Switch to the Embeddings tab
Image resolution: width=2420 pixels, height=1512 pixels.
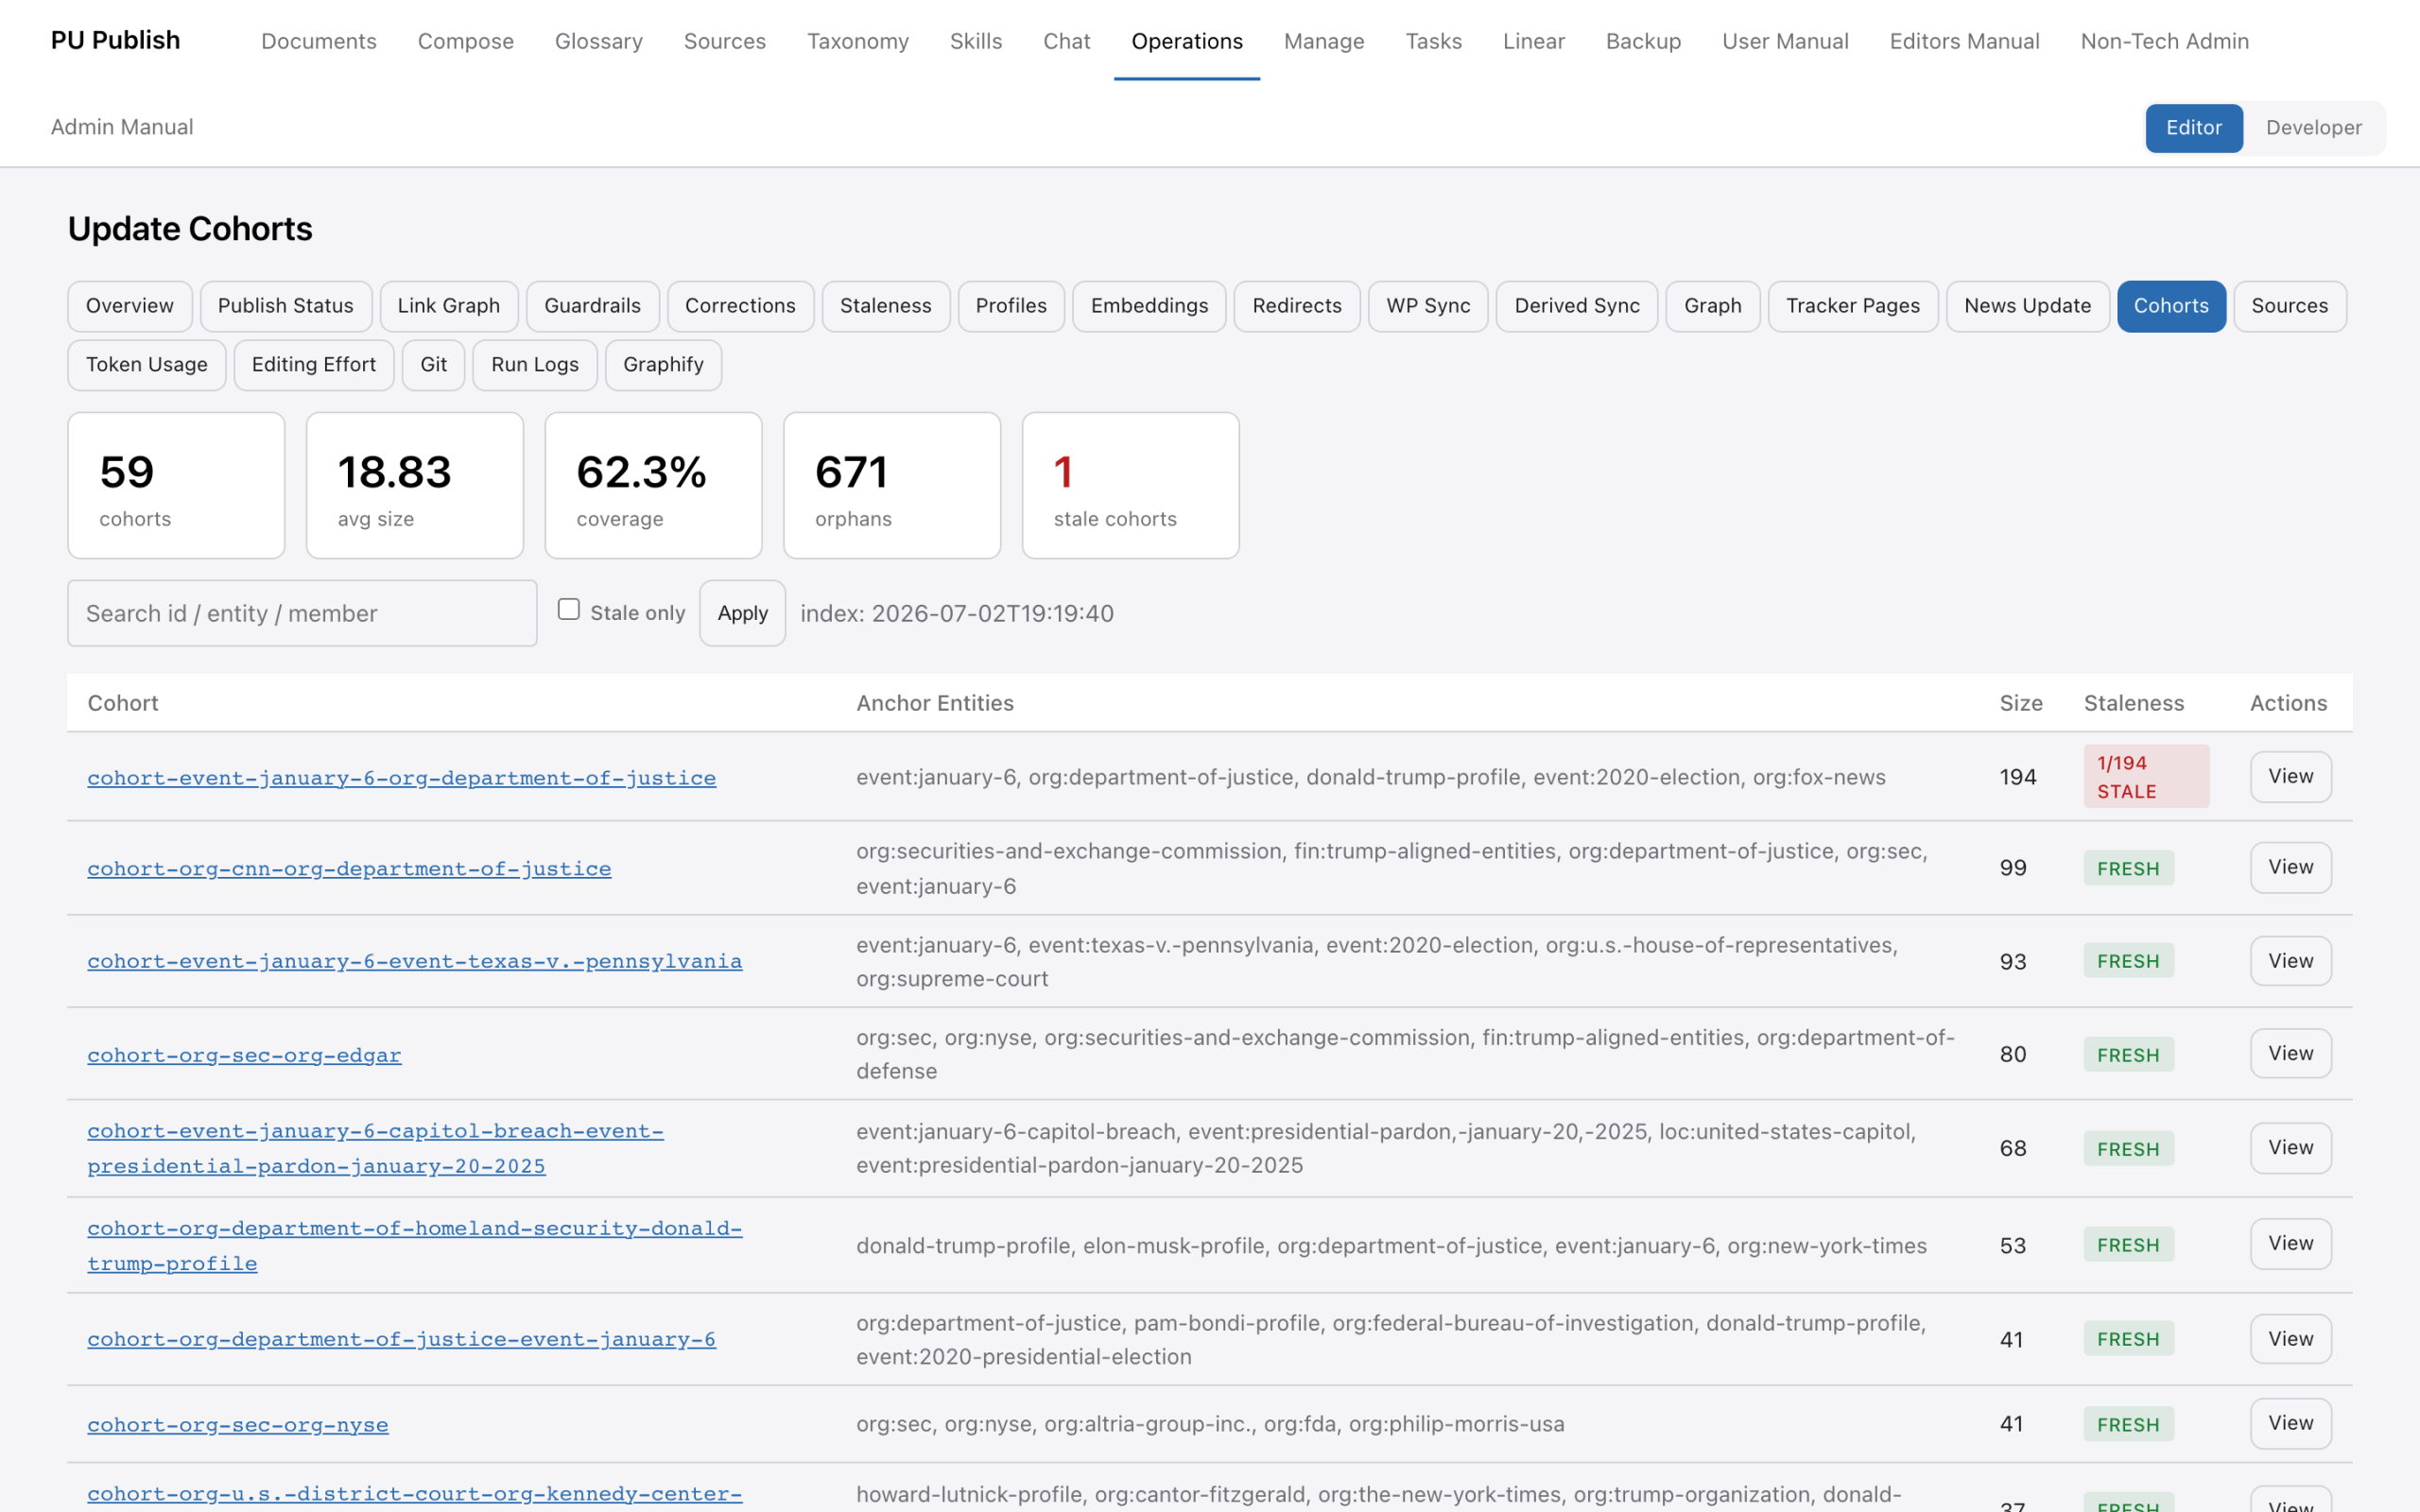point(1149,306)
